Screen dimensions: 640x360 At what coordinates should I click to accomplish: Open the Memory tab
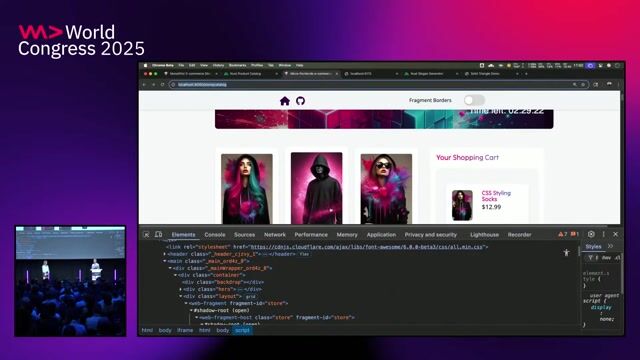point(347,235)
